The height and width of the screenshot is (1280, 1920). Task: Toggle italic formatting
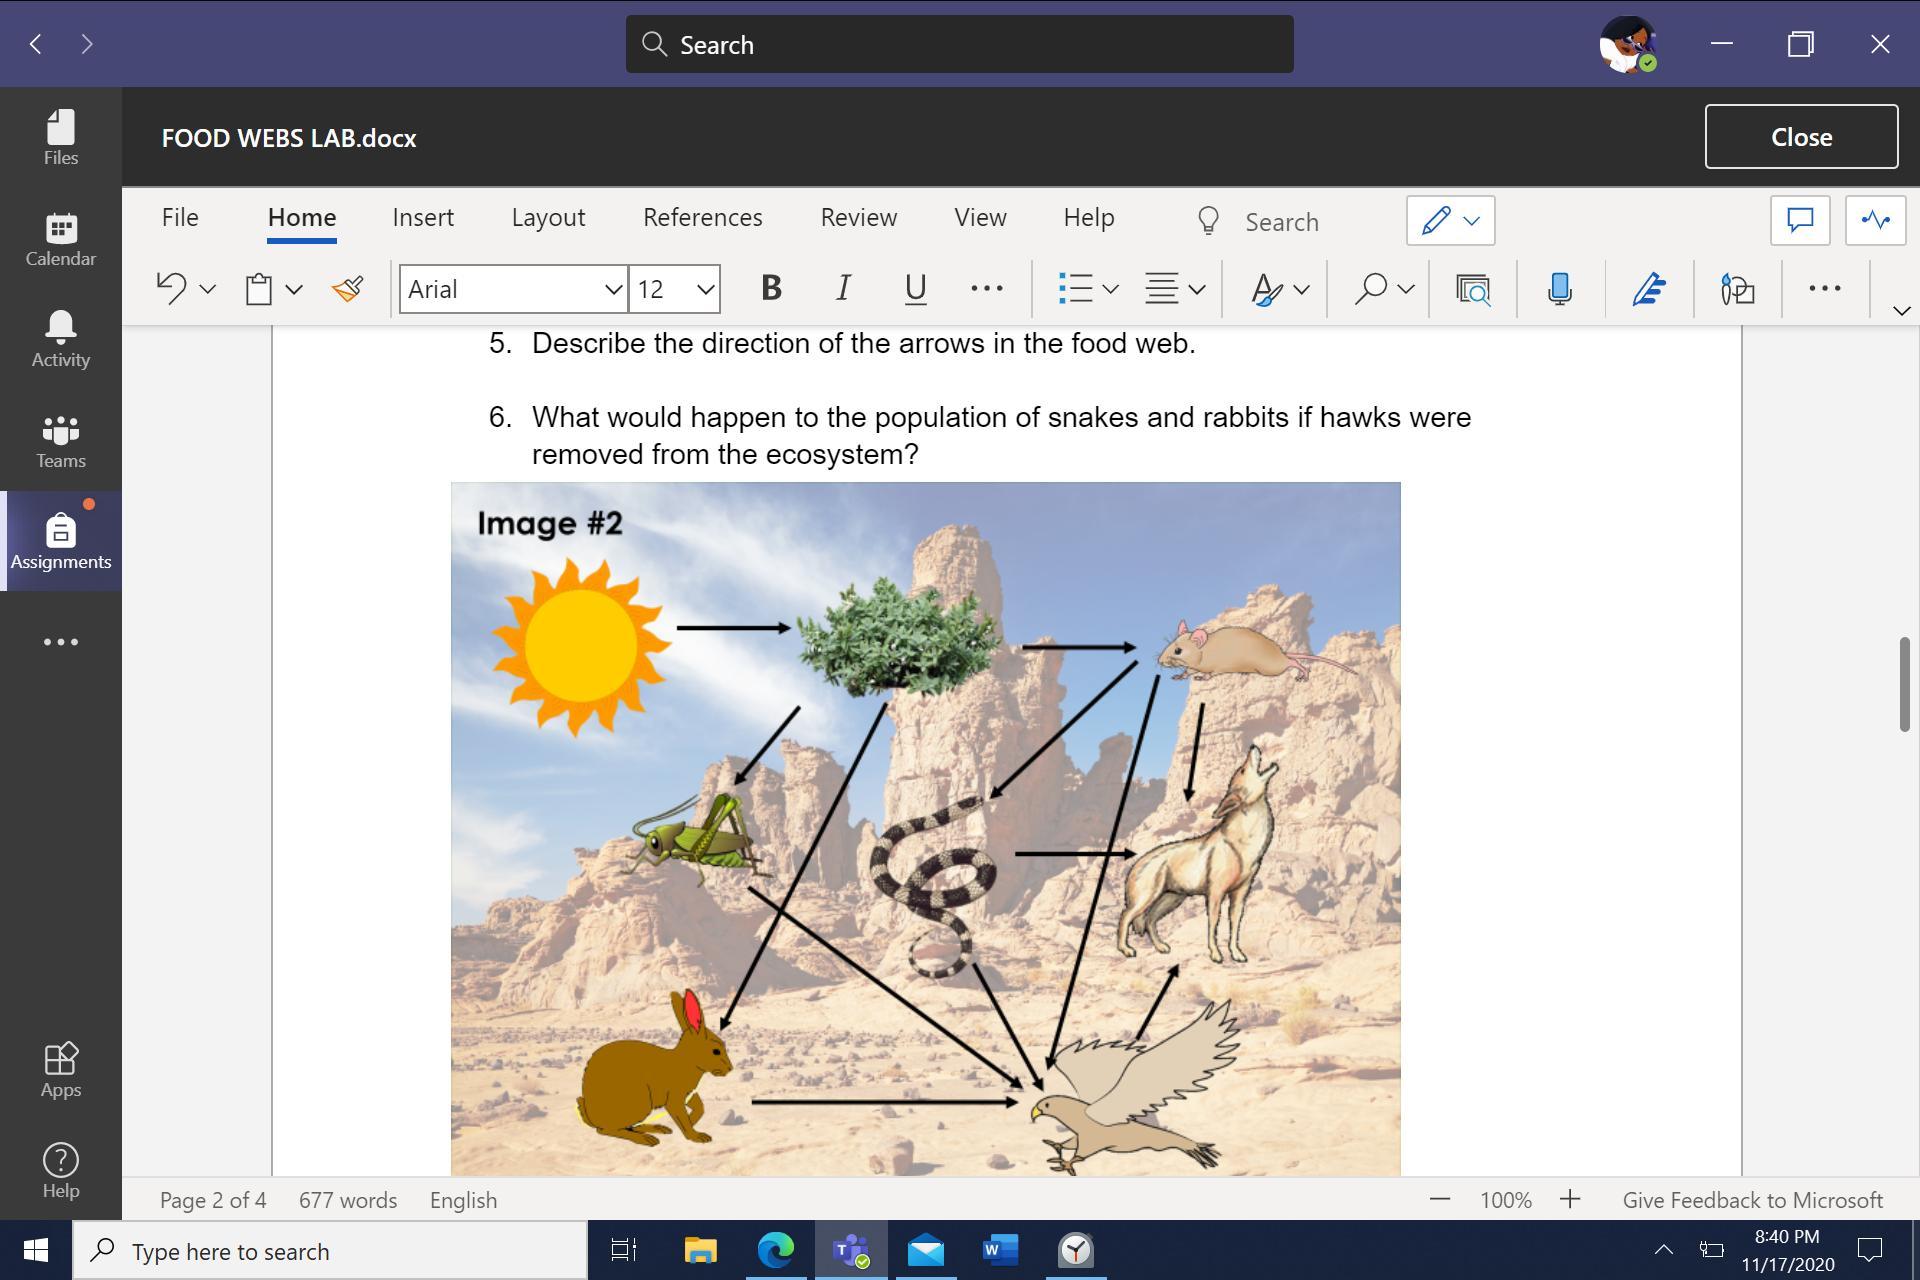click(843, 289)
